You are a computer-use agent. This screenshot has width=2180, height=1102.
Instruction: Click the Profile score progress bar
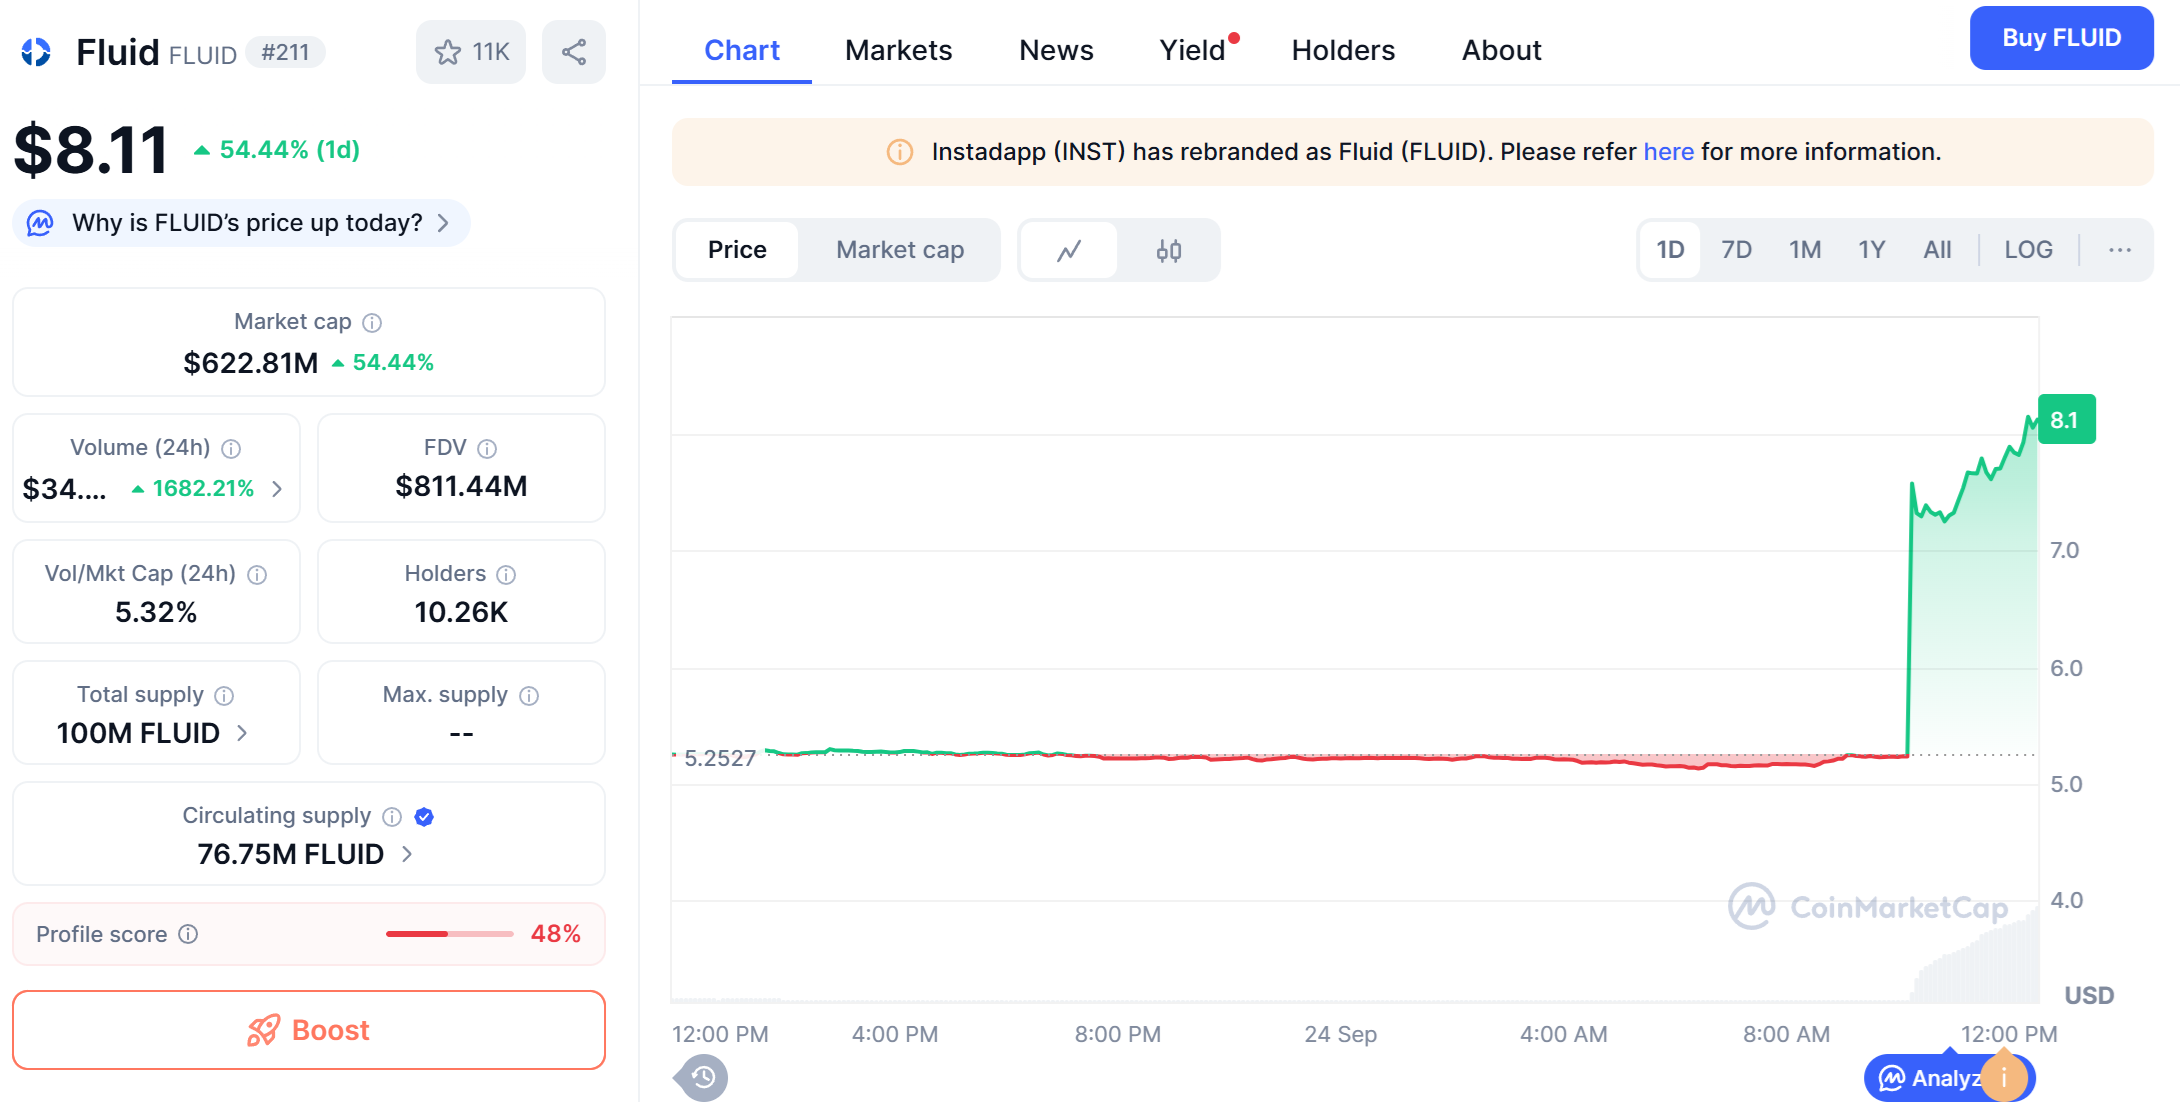pos(449,934)
